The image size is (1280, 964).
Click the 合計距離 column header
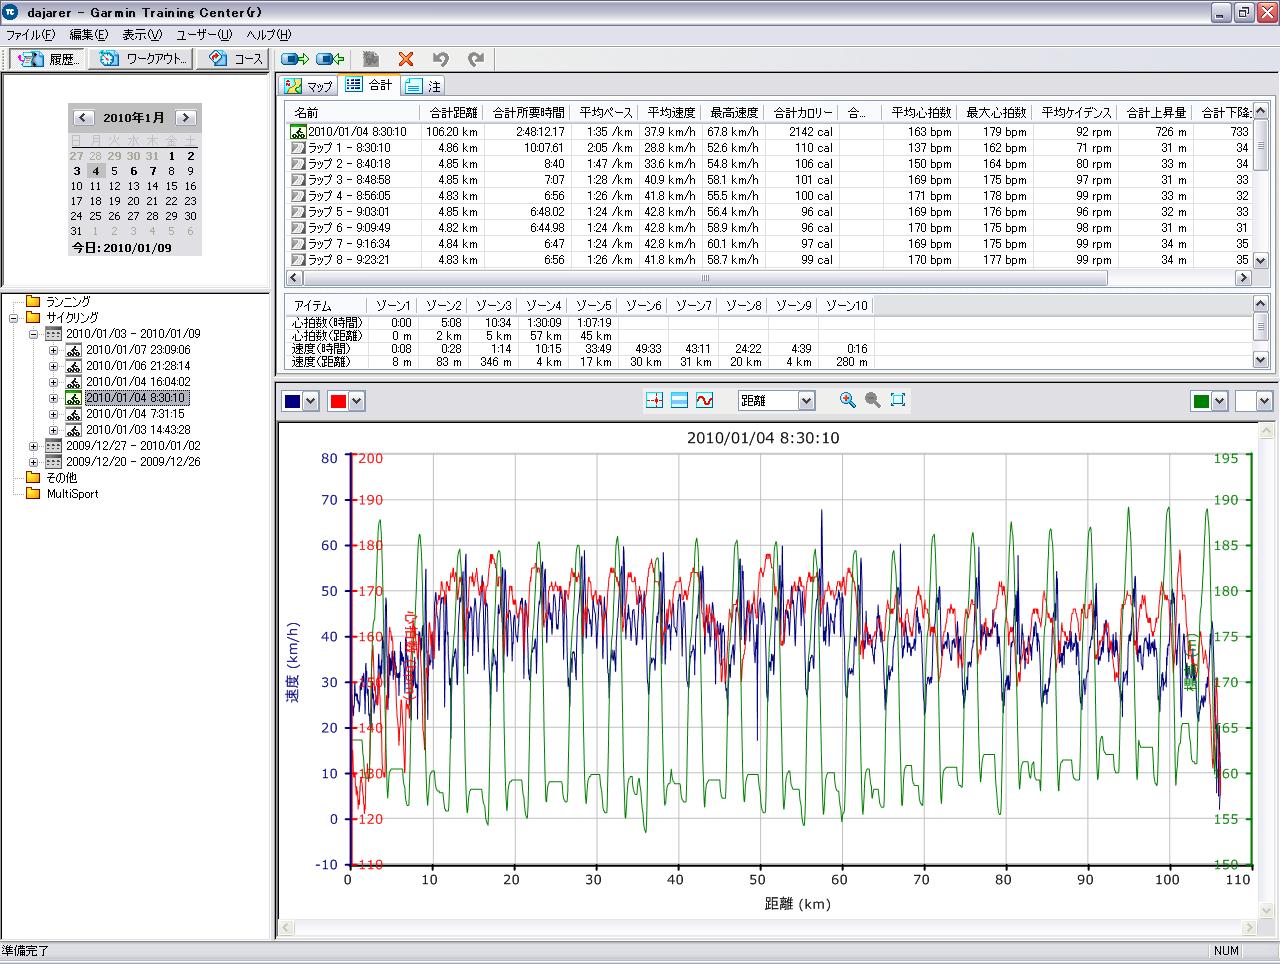[x=453, y=113]
